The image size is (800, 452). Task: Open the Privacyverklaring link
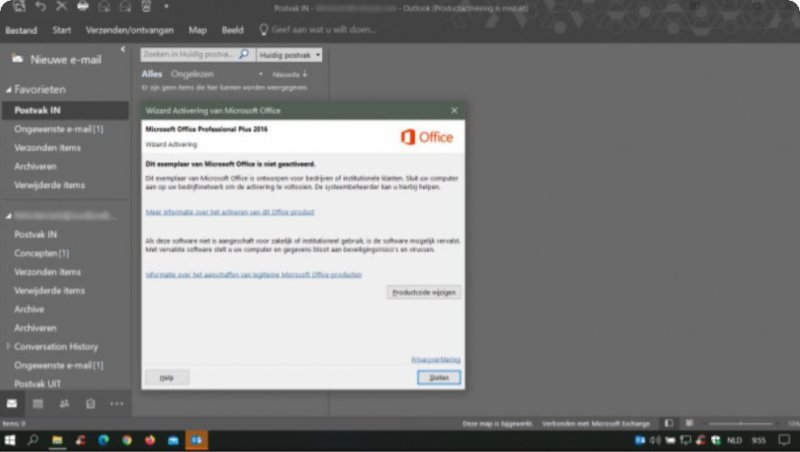pos(436,360)
